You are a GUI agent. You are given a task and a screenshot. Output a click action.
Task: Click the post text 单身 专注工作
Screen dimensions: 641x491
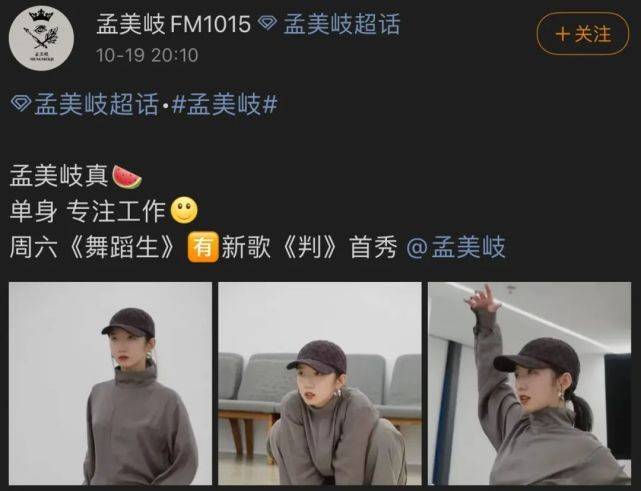tap(87, 211)
